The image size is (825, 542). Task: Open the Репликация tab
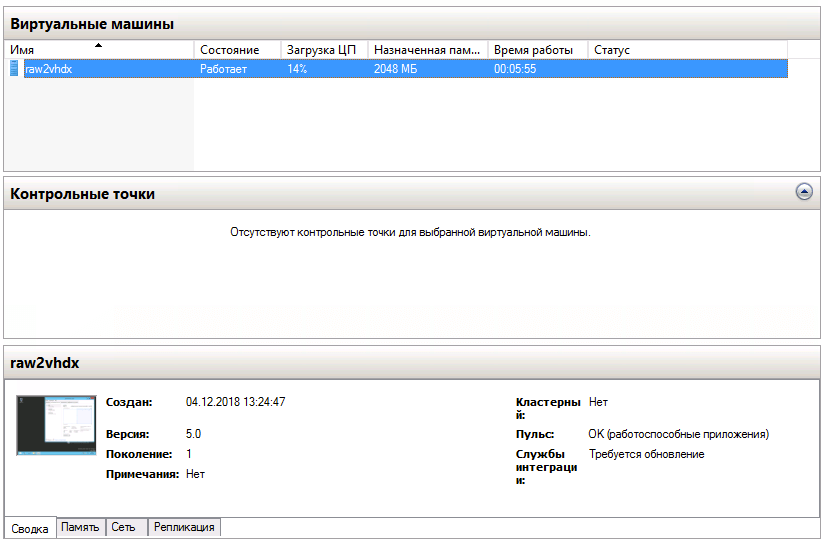[184, 527]
